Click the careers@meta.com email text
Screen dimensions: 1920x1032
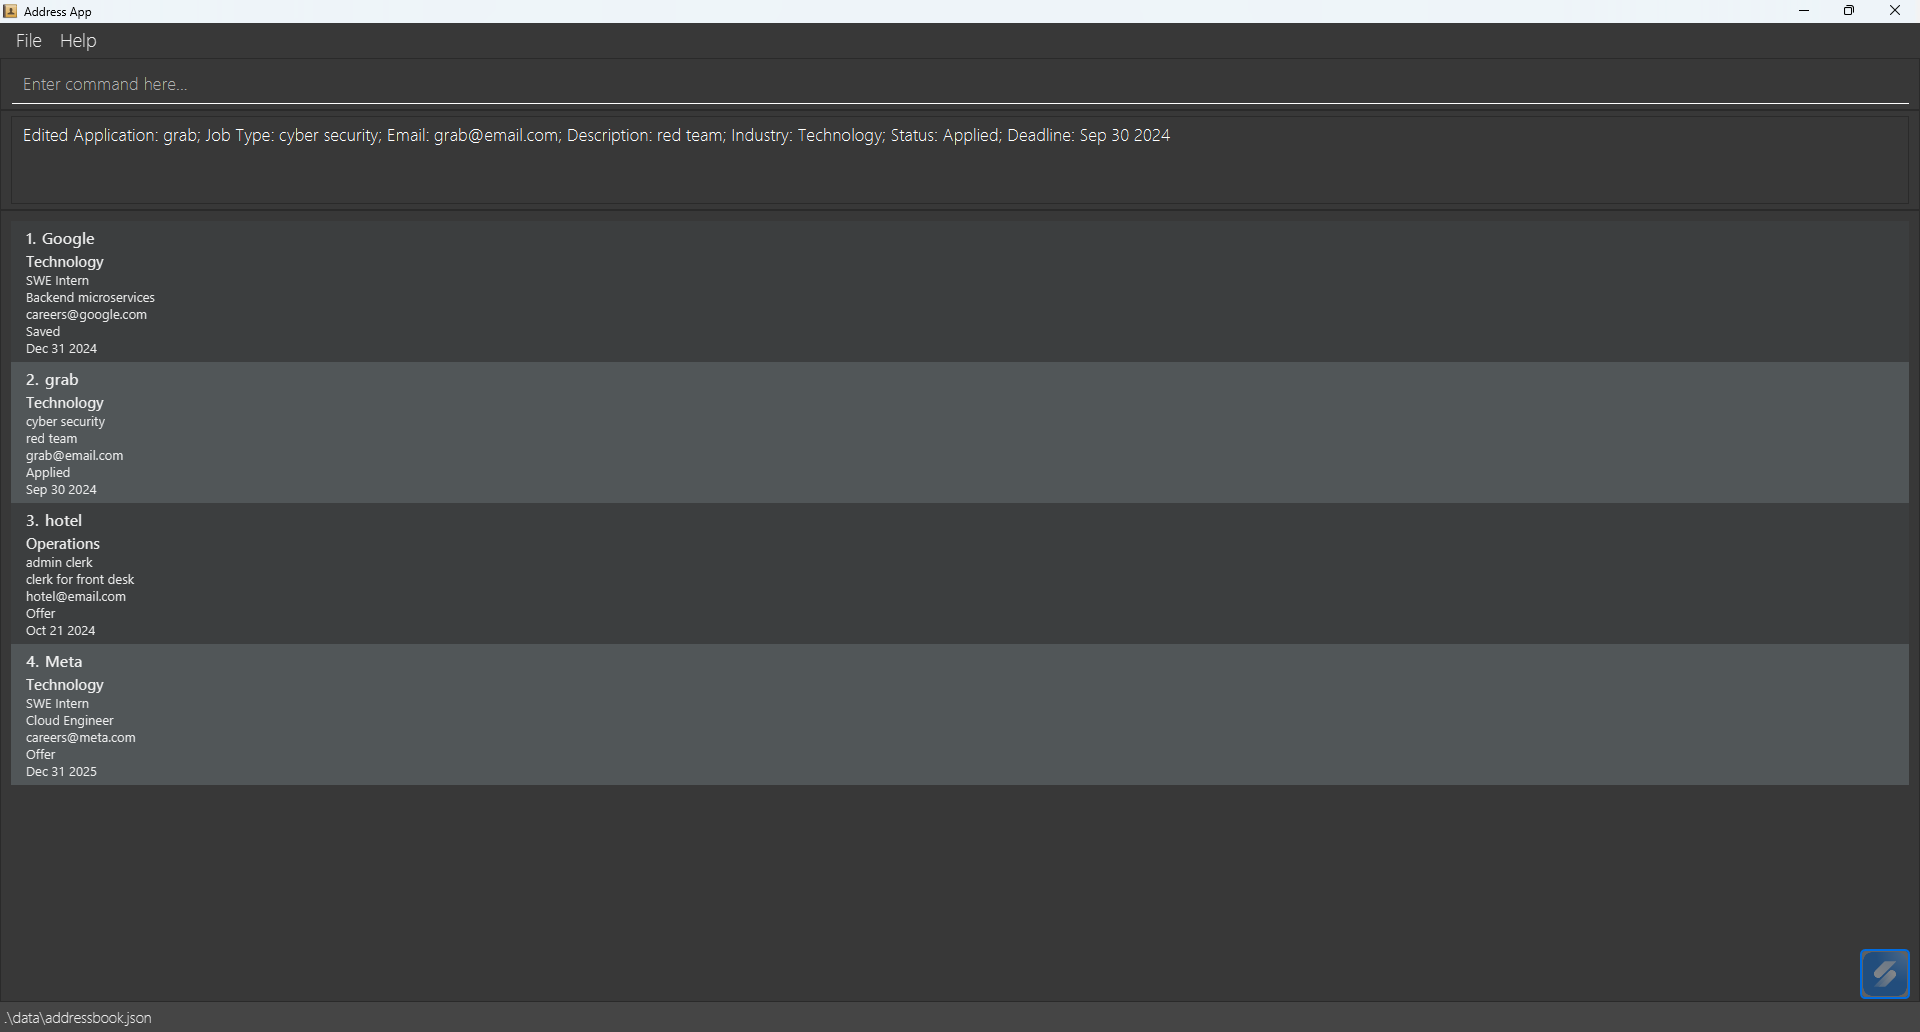(80, 738)
